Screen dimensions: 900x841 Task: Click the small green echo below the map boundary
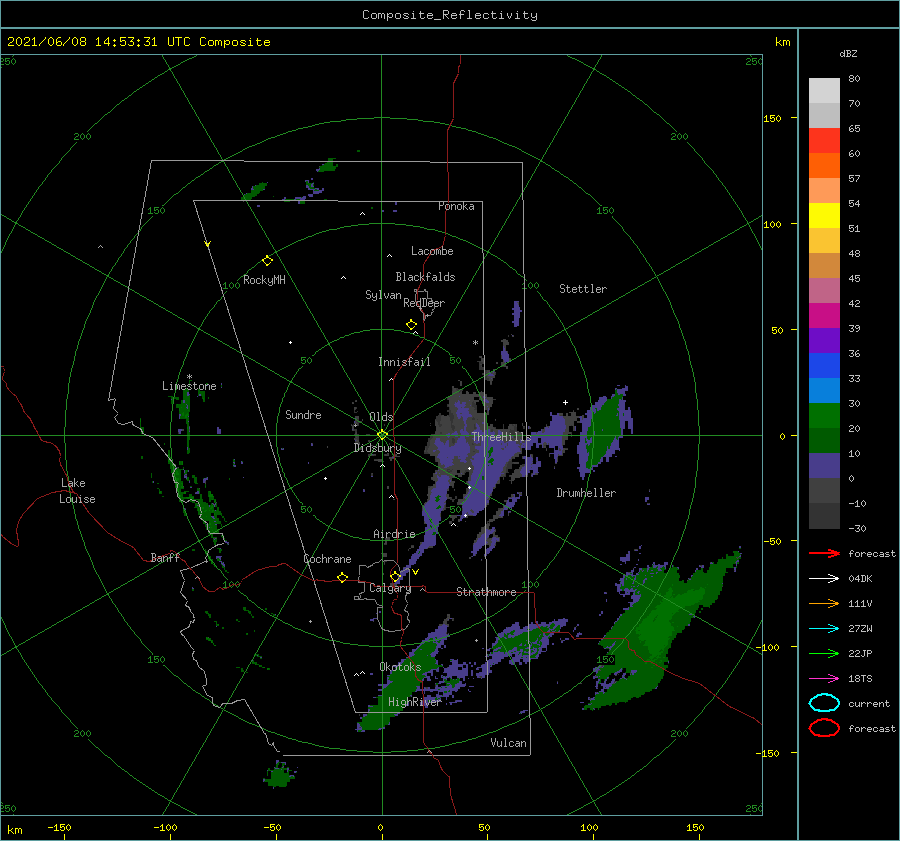coord(280,775)
